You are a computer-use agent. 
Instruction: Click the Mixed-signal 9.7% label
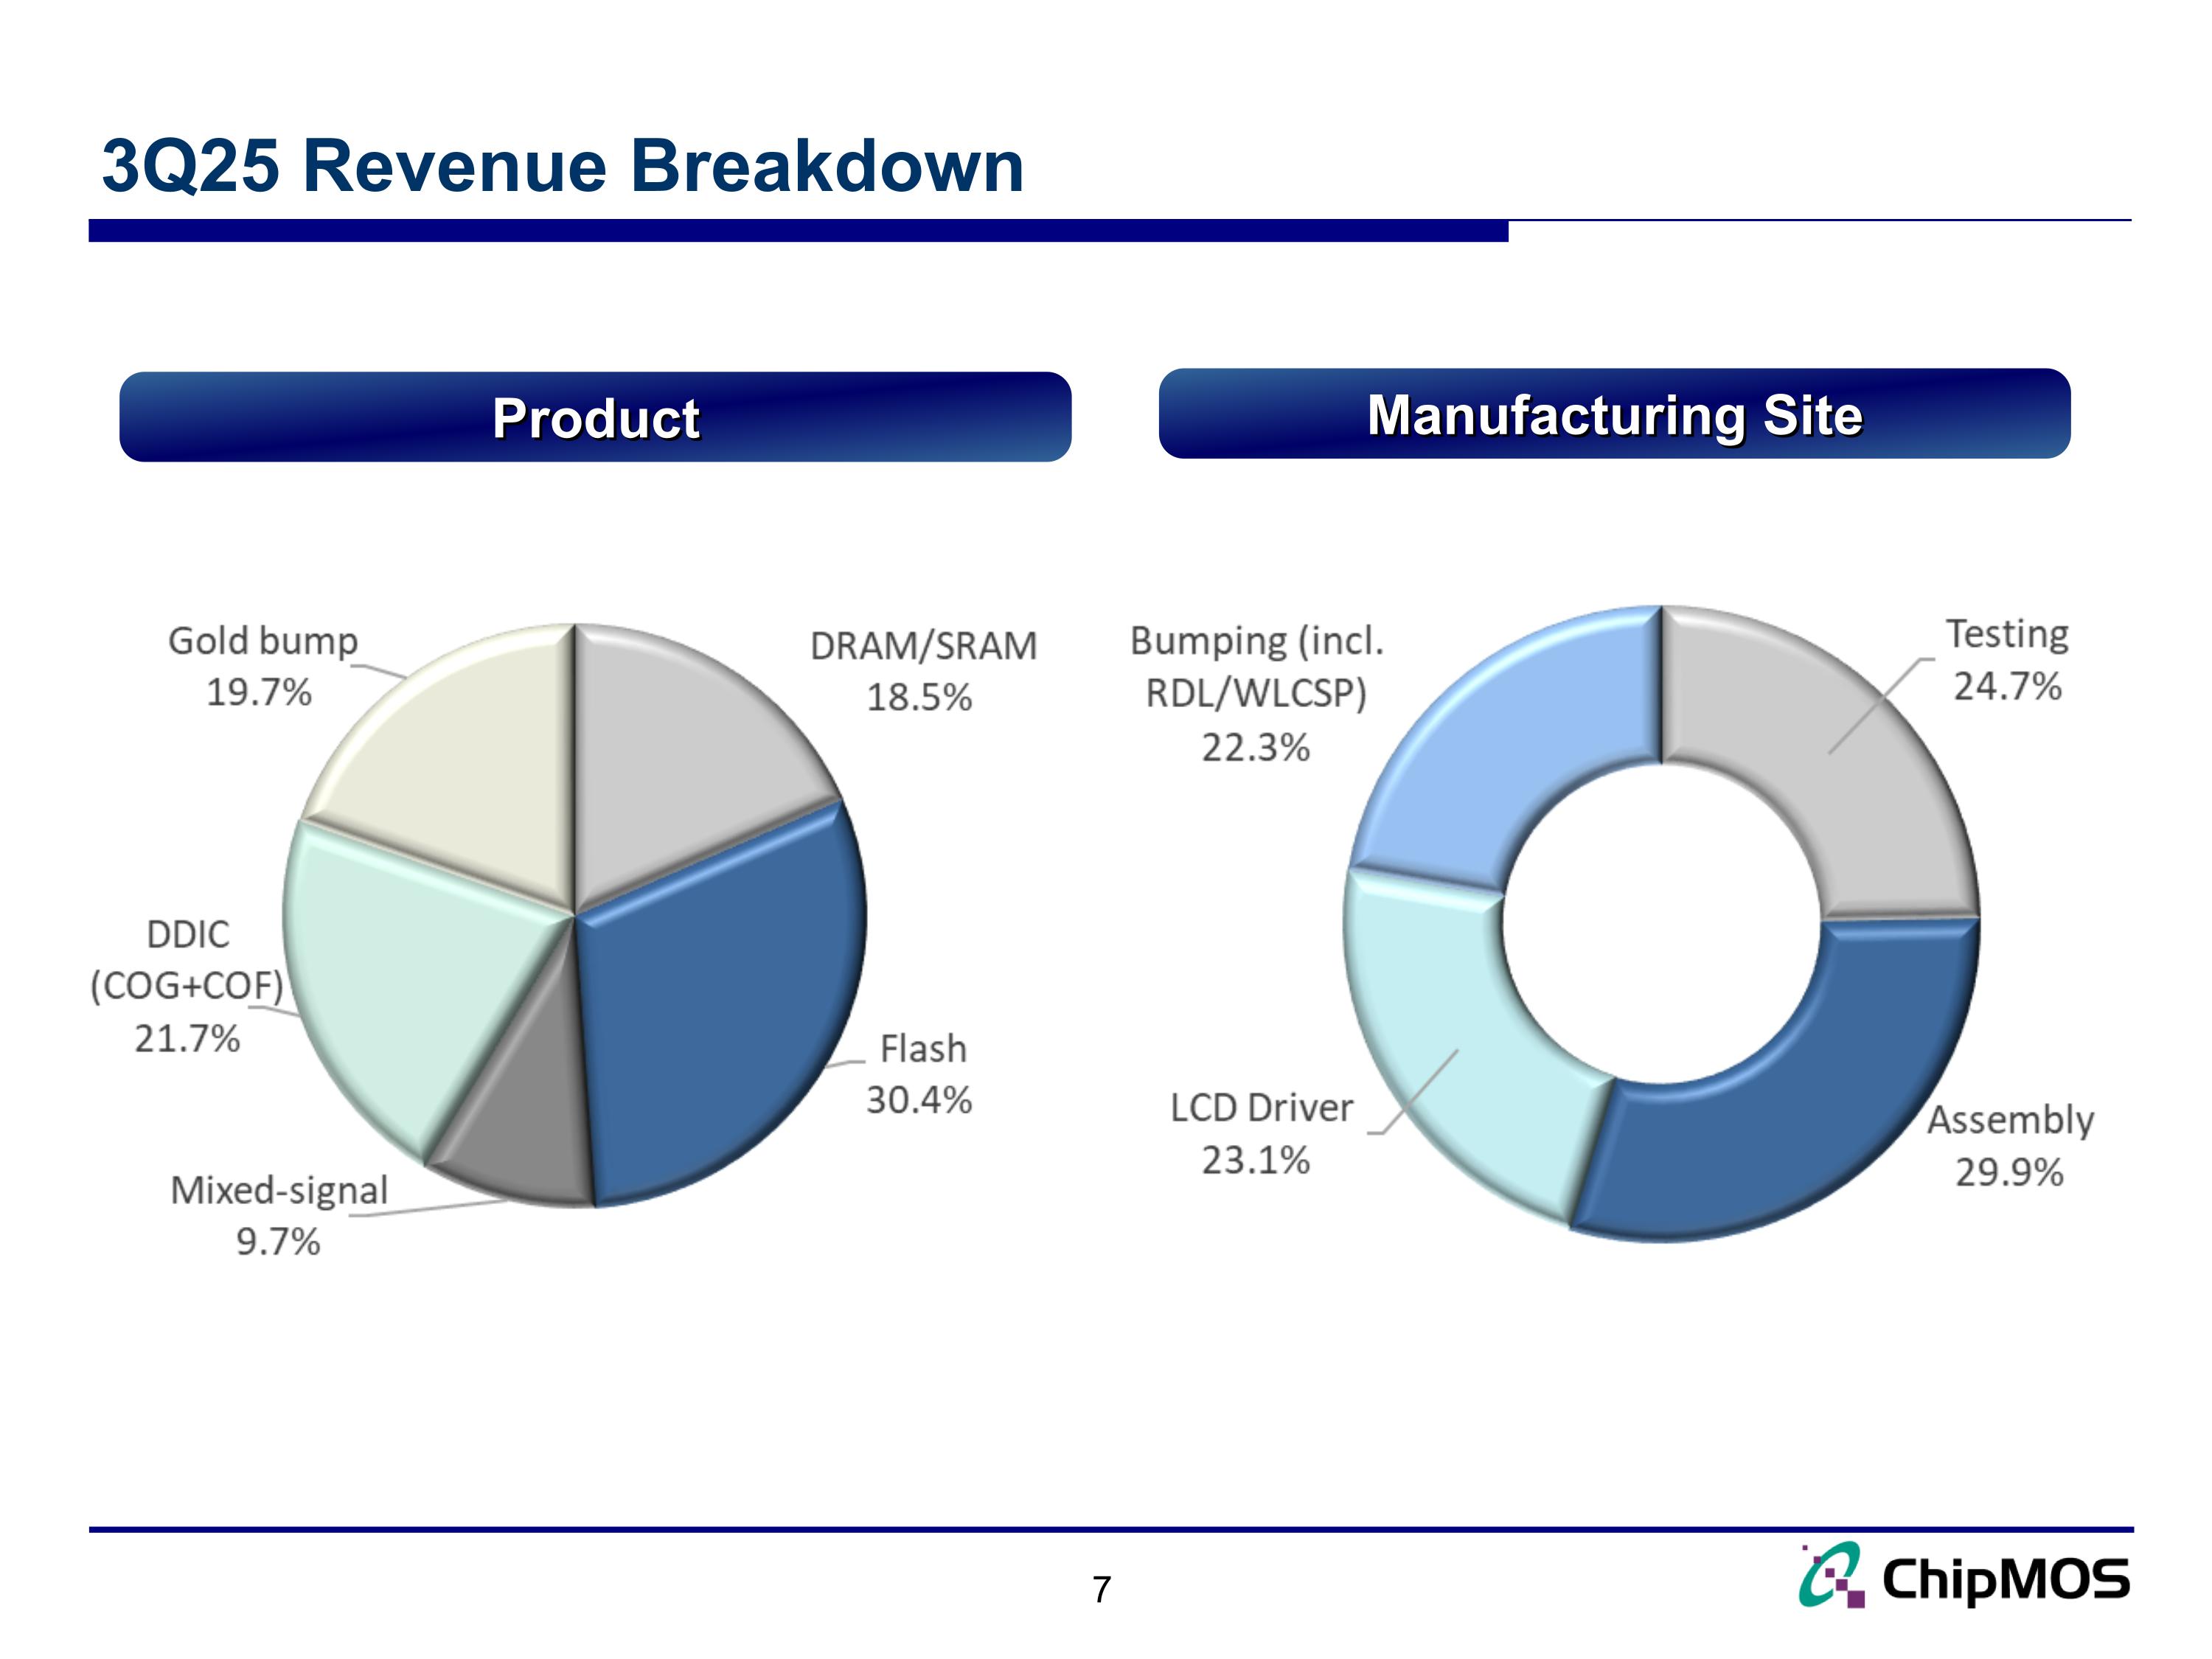point(279,1216)
